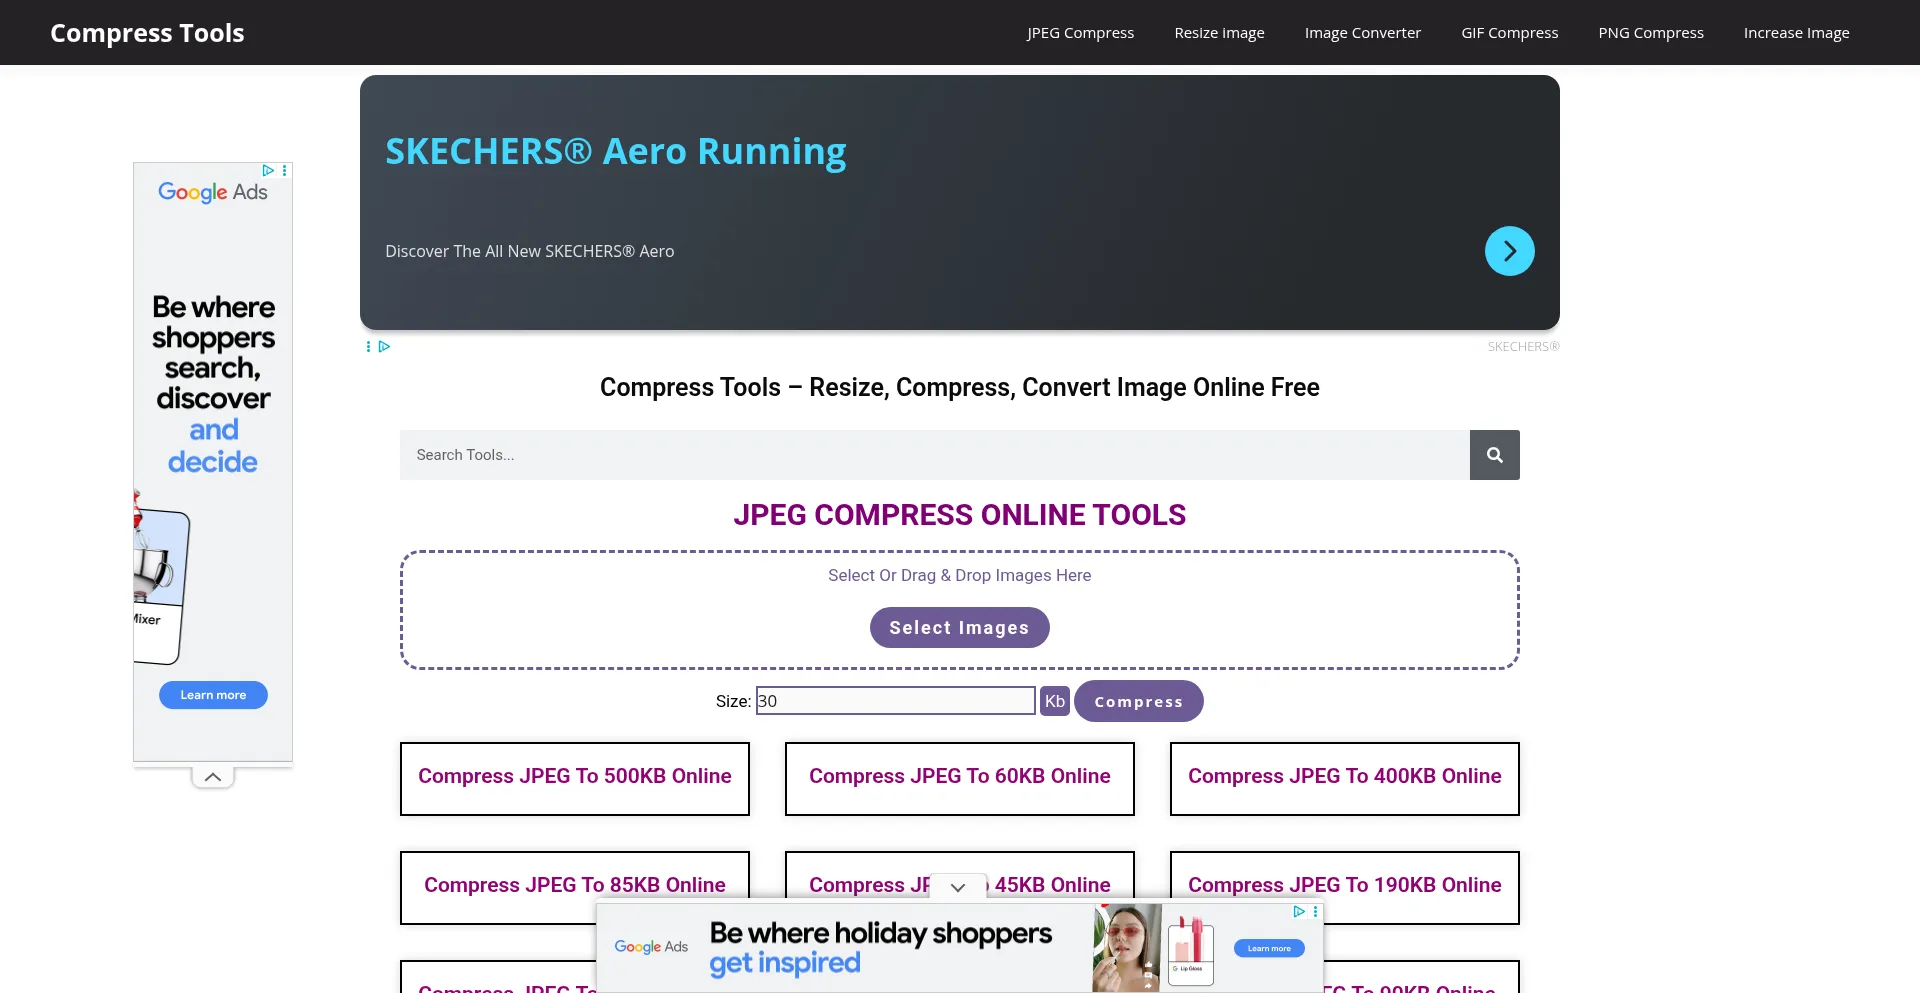Collapse the sidebar ad with up chevron
Screen dimensions: 1920x993
pos(213,777)
